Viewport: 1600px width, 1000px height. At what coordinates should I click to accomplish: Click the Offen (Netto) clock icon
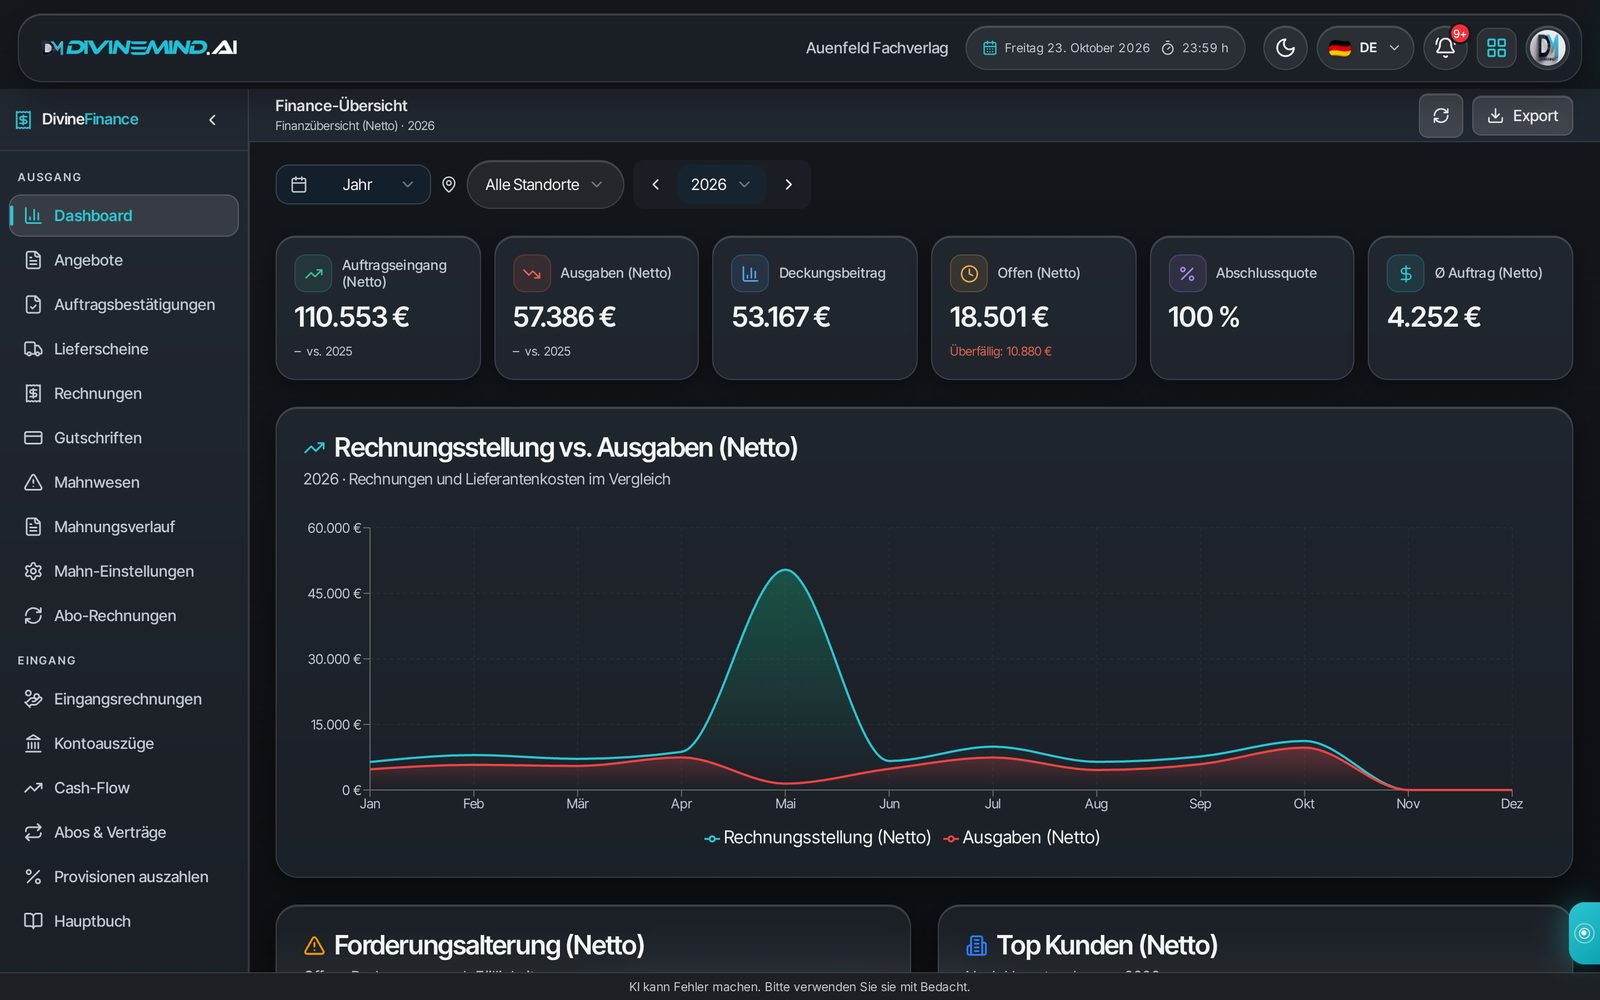[969, 273]
